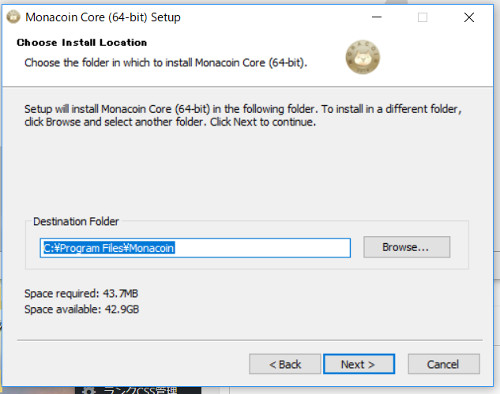Click the Monacoin coin icon in title bar

13,17
